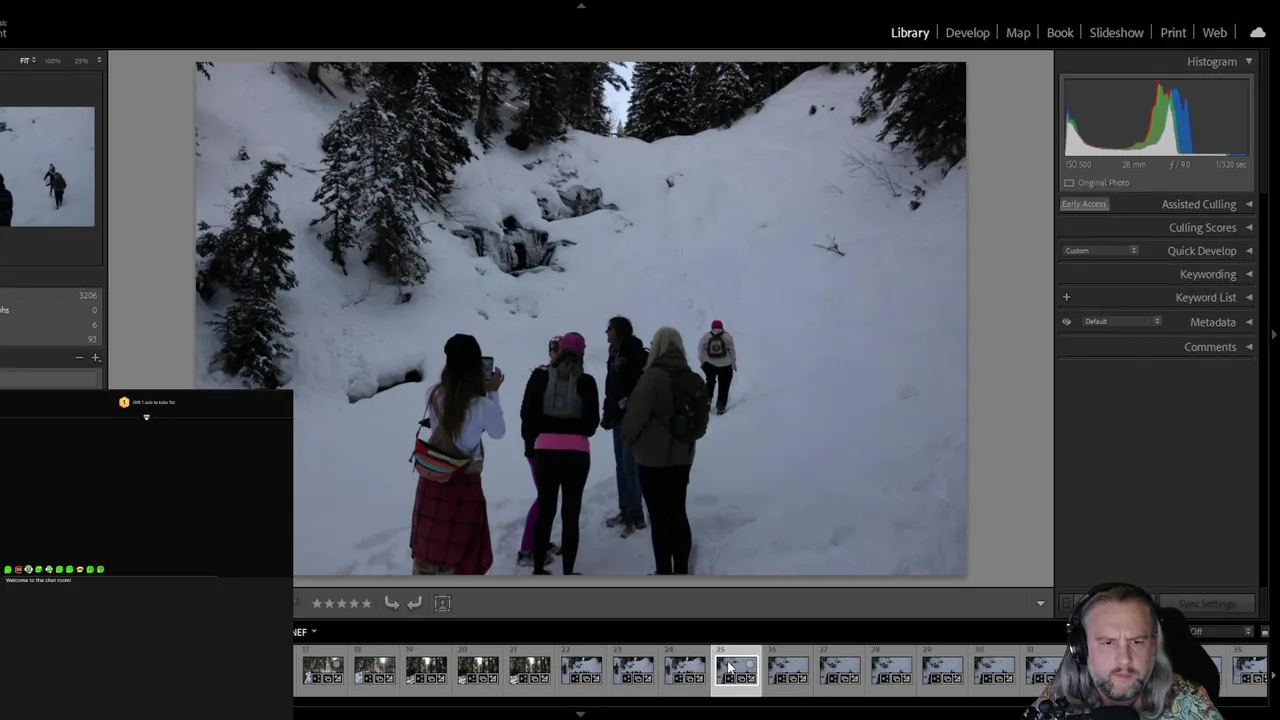
Task: Collapse the top module bar with the arrow
Action: tap(581, 5)
